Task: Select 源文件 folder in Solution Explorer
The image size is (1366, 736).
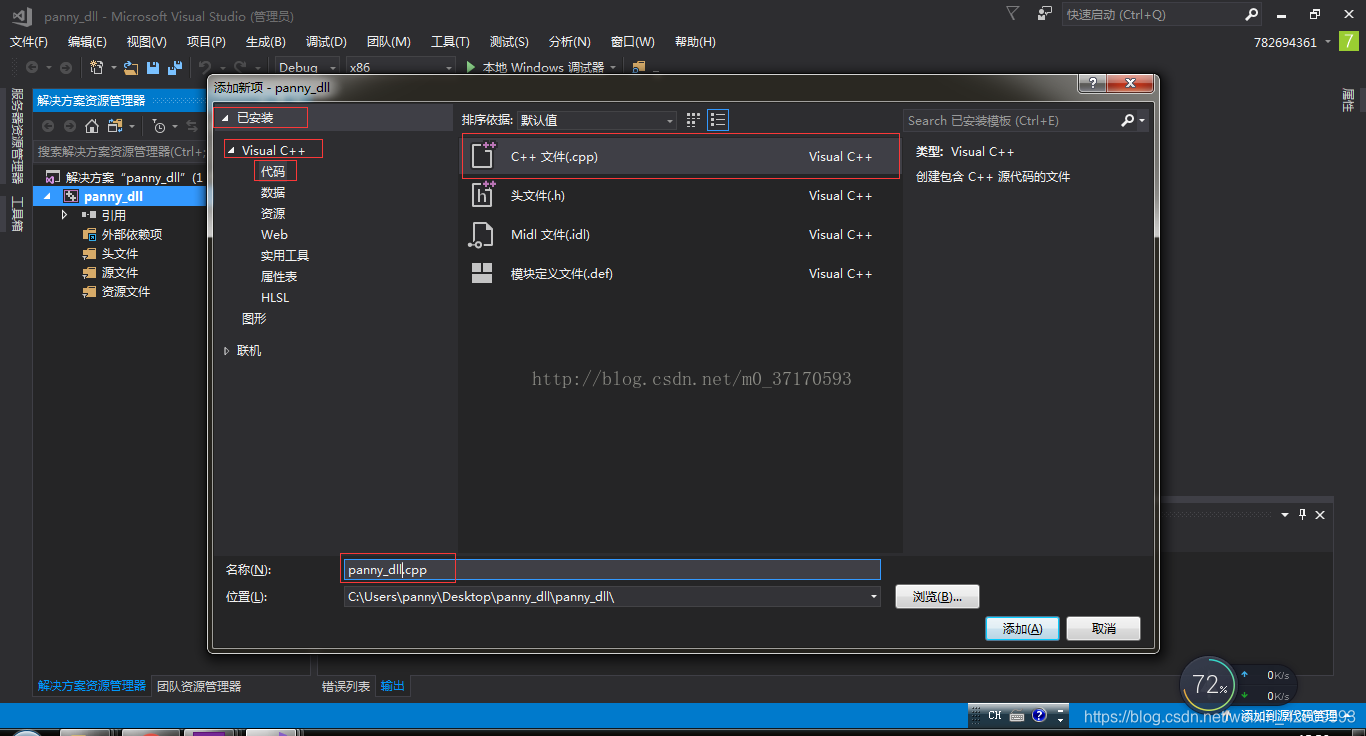Action: point(120,273)
